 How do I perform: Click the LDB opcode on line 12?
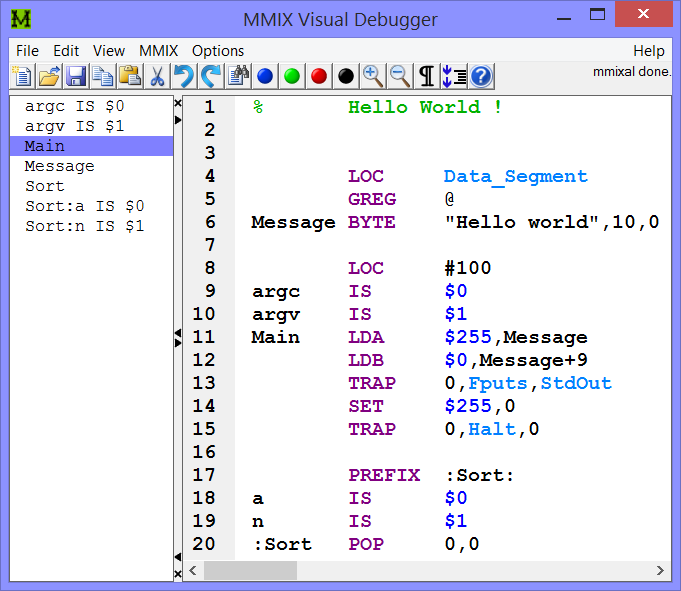pos(366,360)
